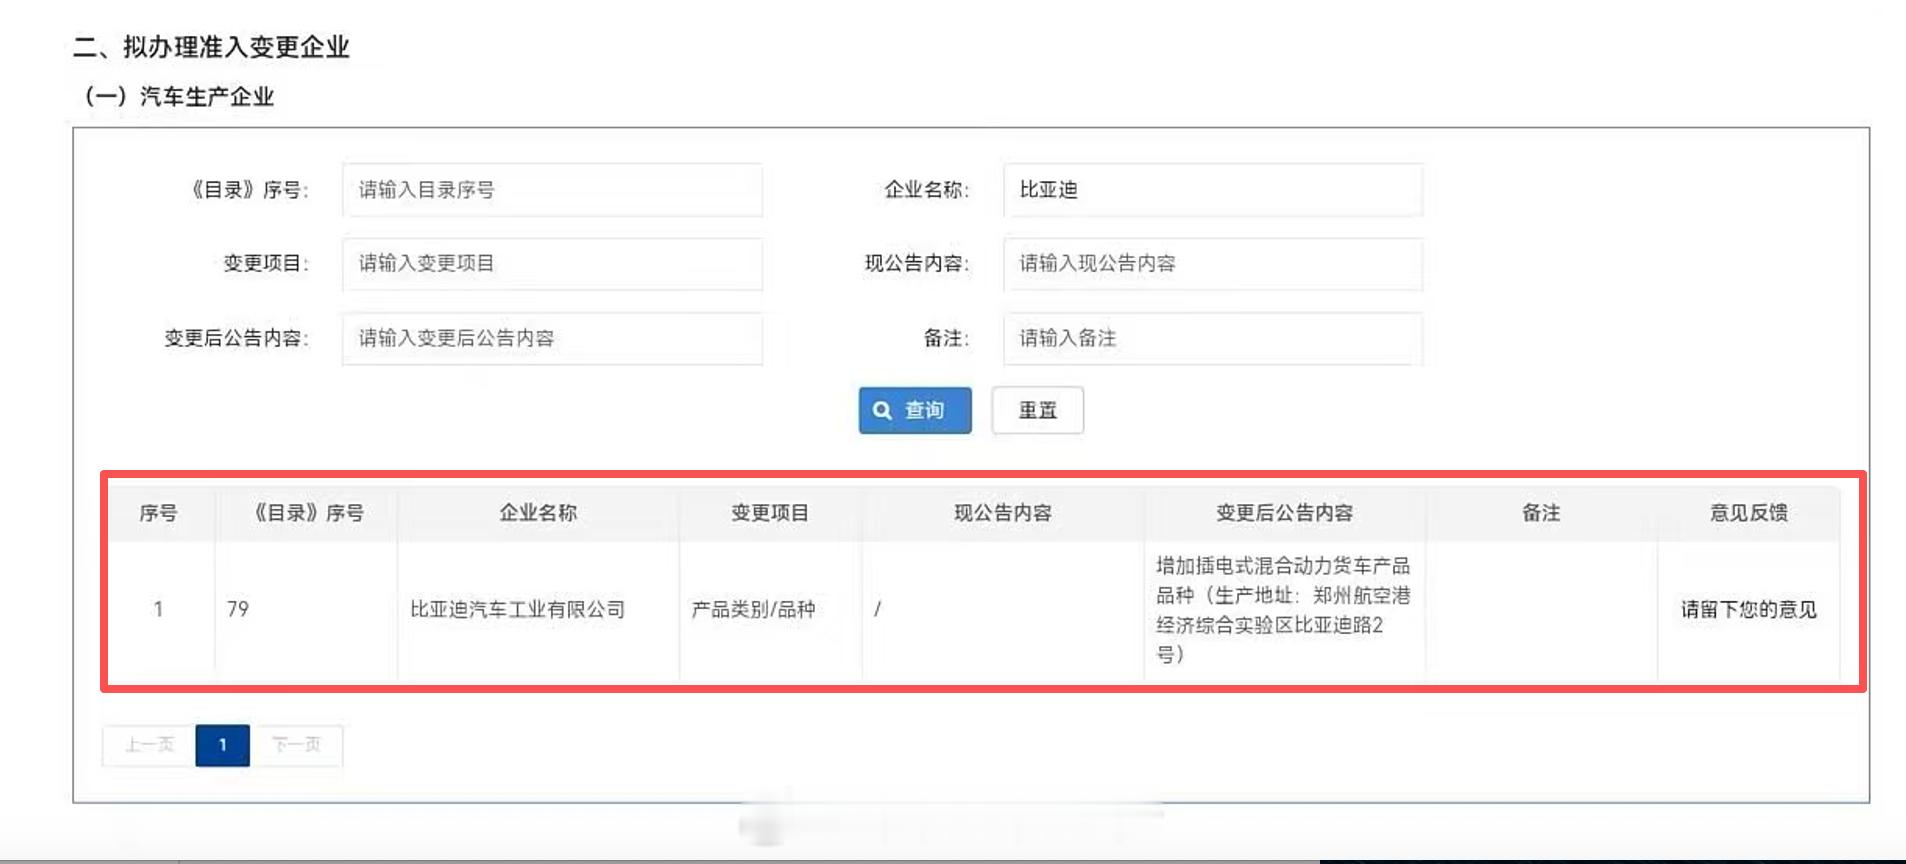Click the 序号 column header
Image resolution: width=1906 pixels, height=864 pixels.
coord(158,513)
